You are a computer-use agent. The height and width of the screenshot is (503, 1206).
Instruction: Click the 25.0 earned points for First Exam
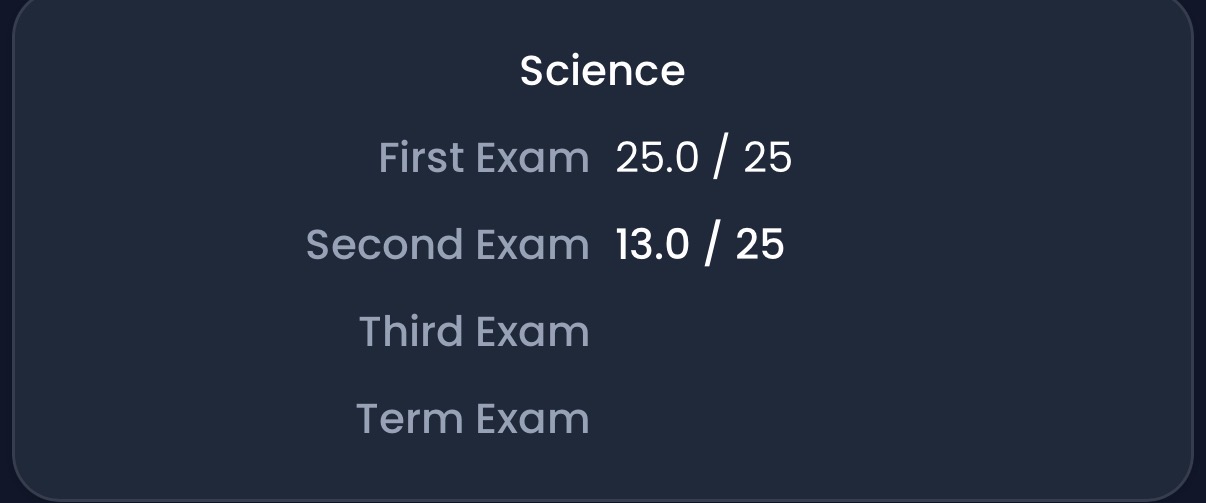pos(656,158)
